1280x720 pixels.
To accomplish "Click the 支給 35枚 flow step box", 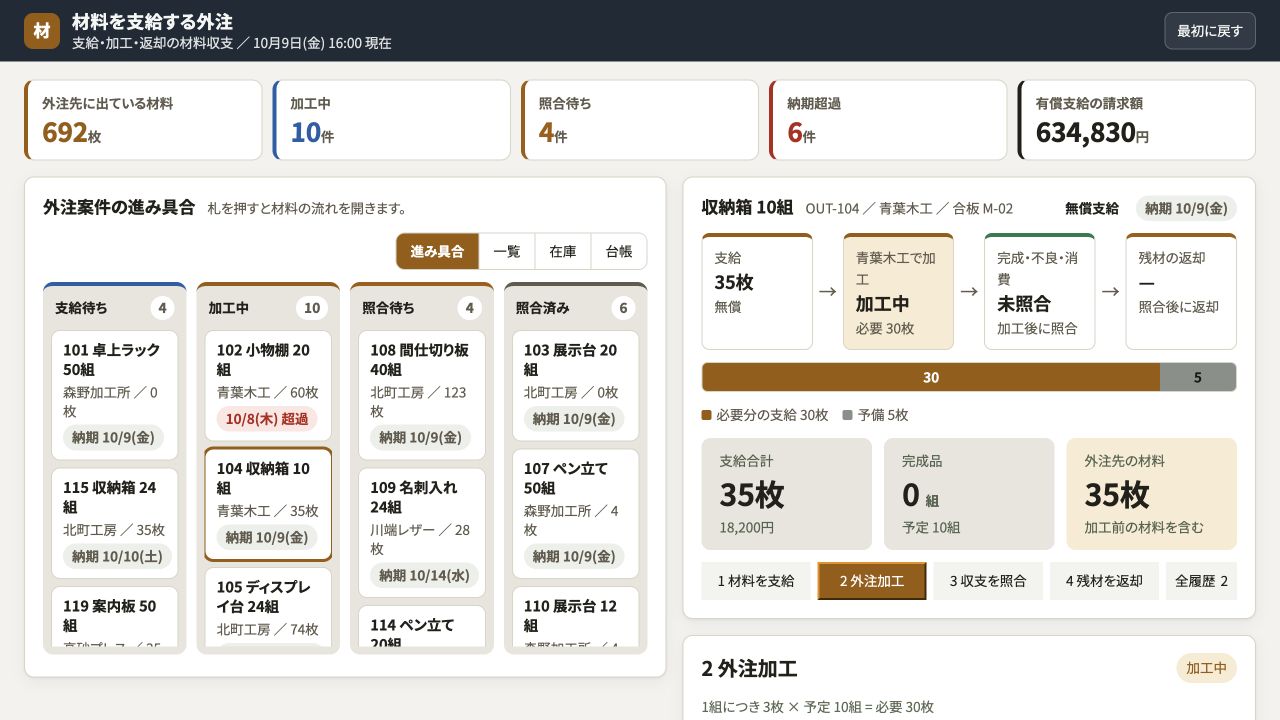I will [757, 292].
